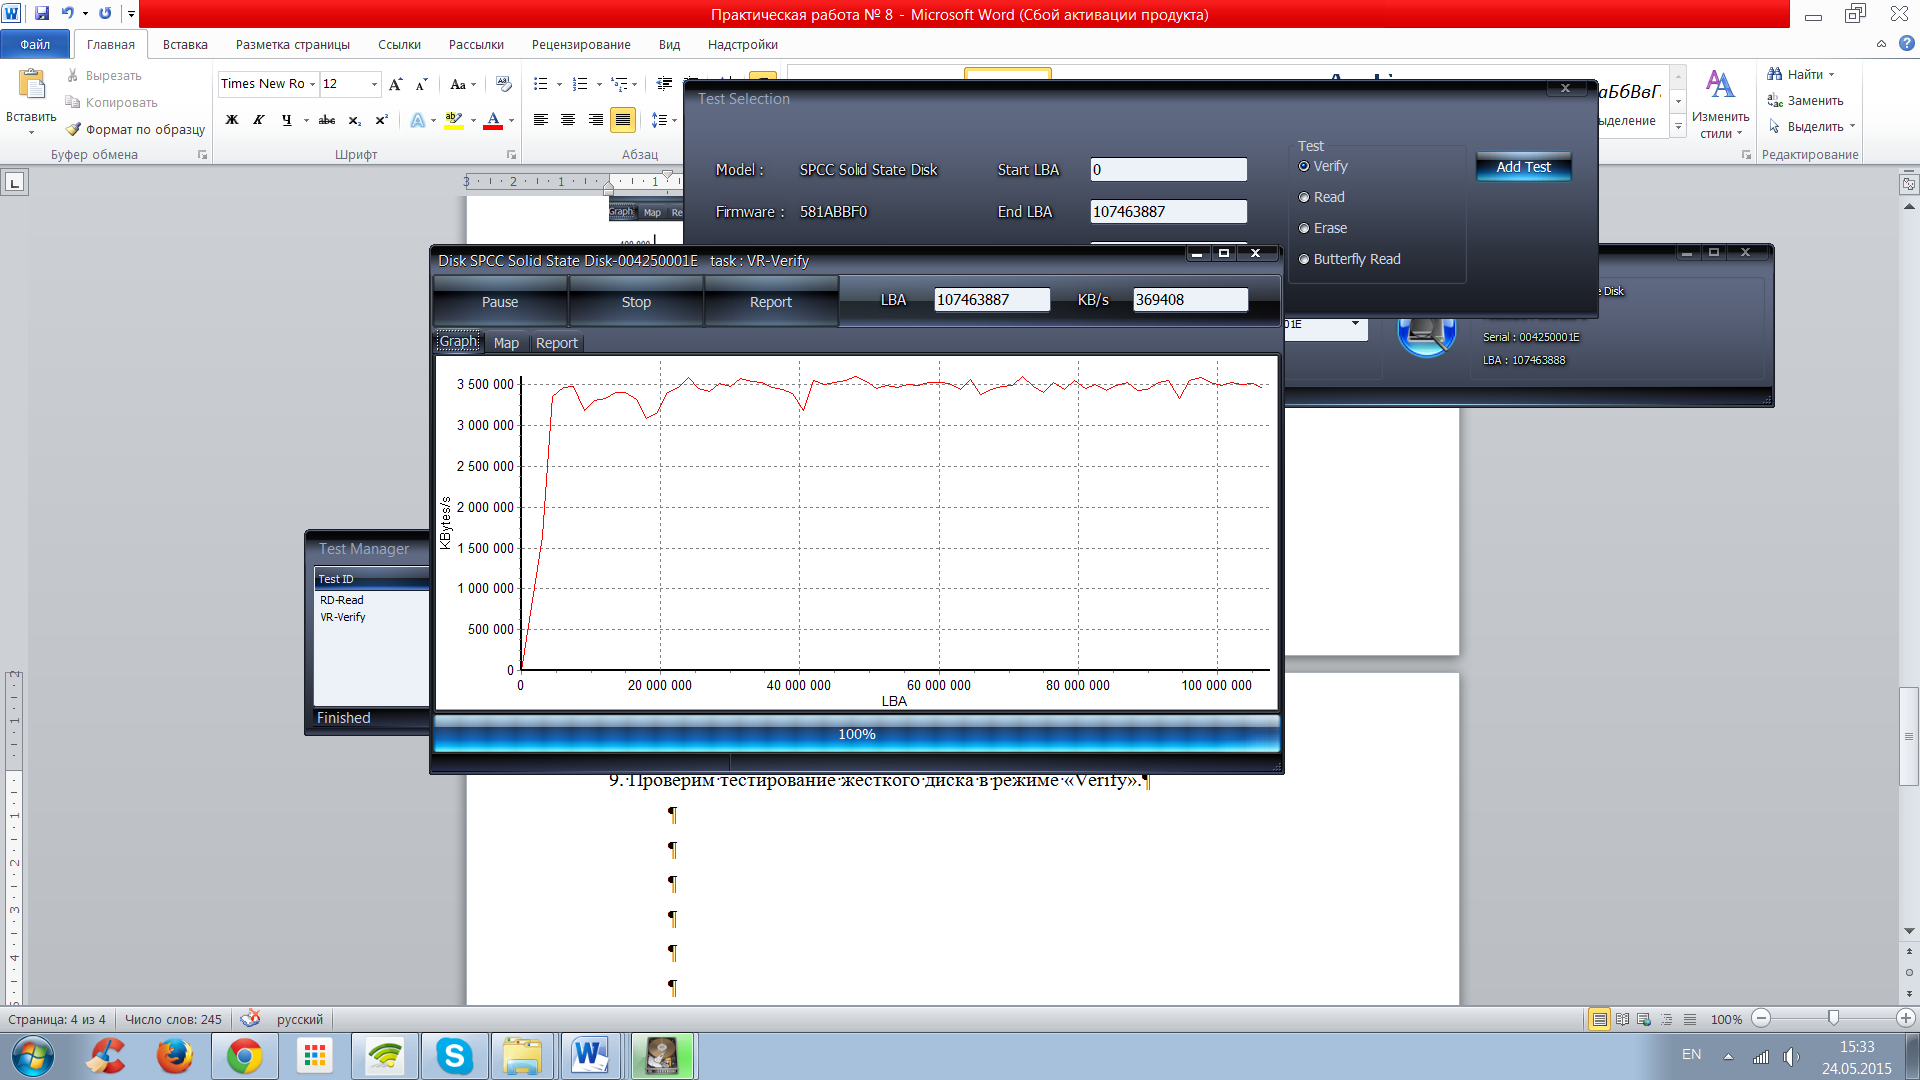Switch to Print Layout view icon

tap(1600, 1019)
